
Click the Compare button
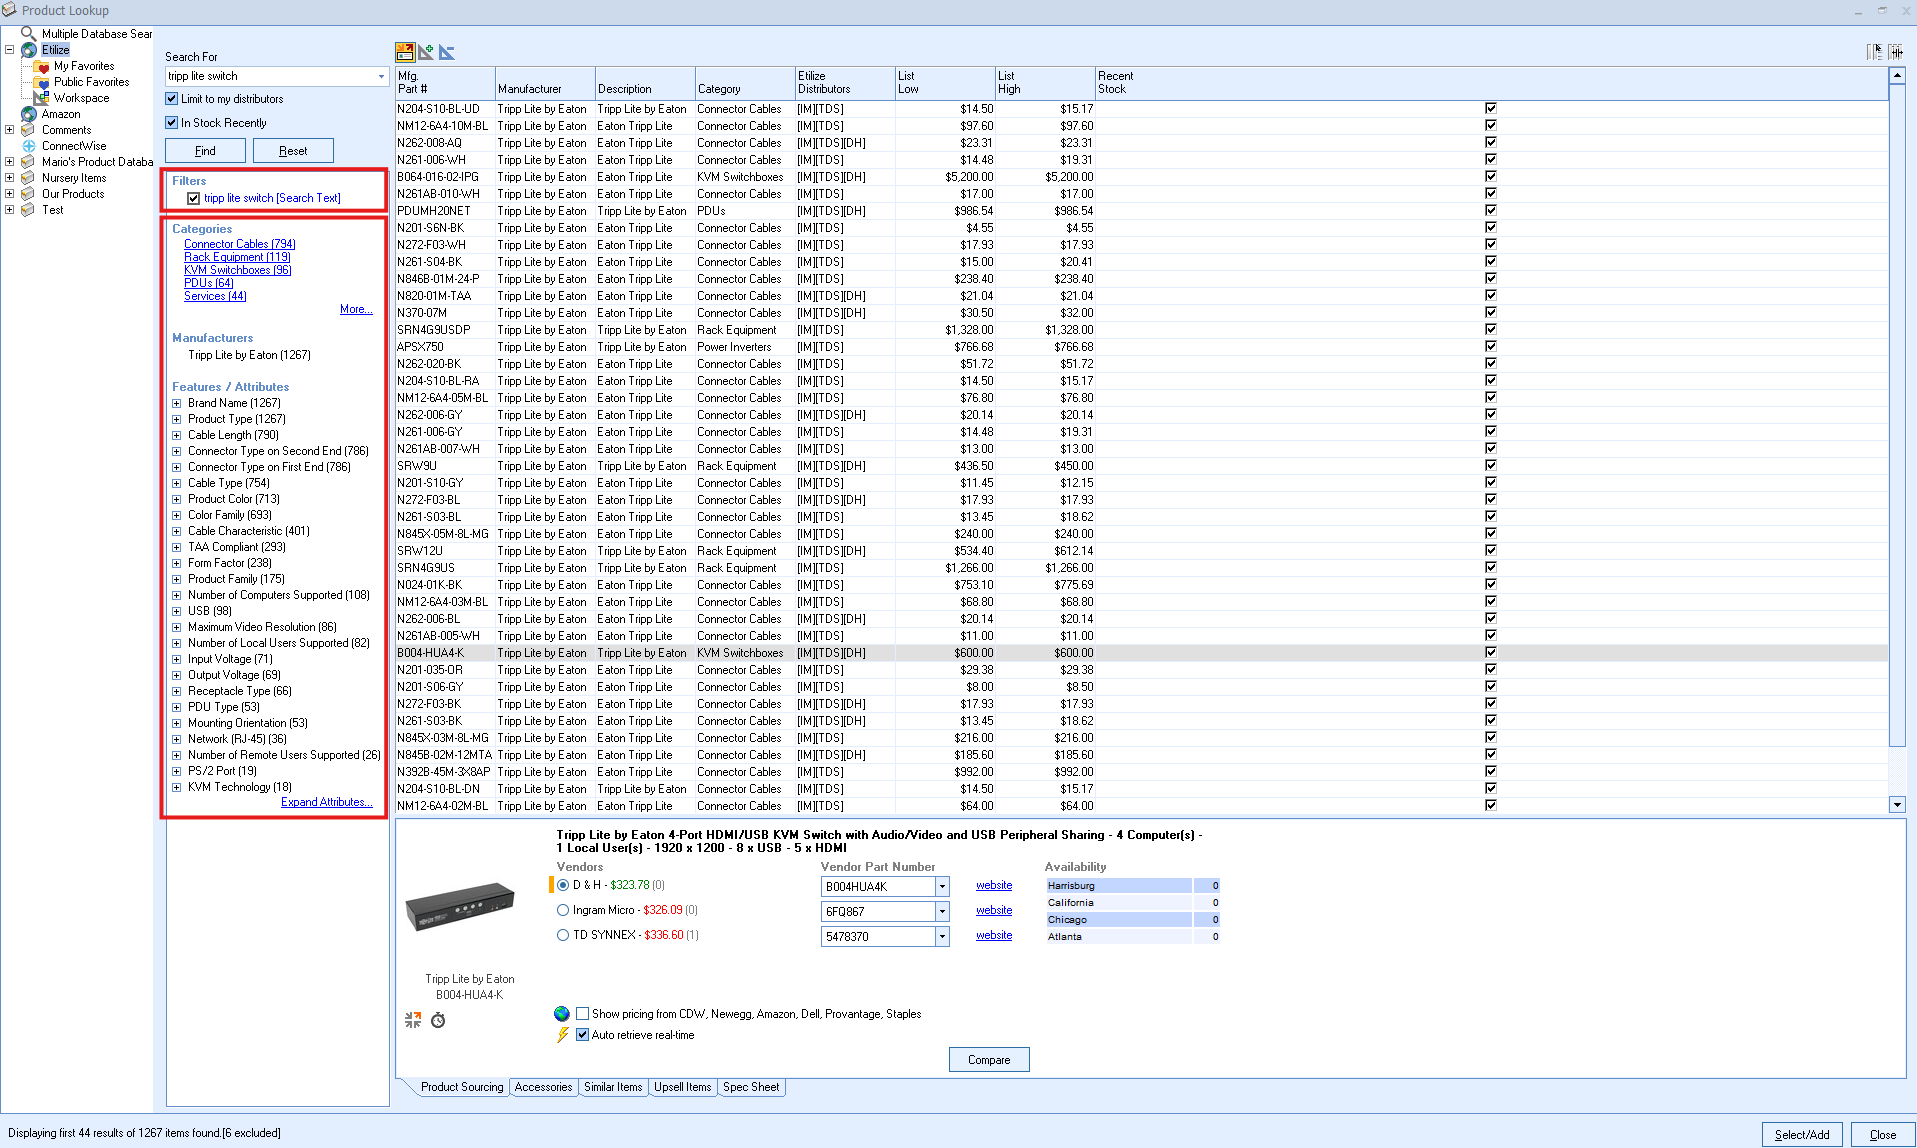point(989,1060)
